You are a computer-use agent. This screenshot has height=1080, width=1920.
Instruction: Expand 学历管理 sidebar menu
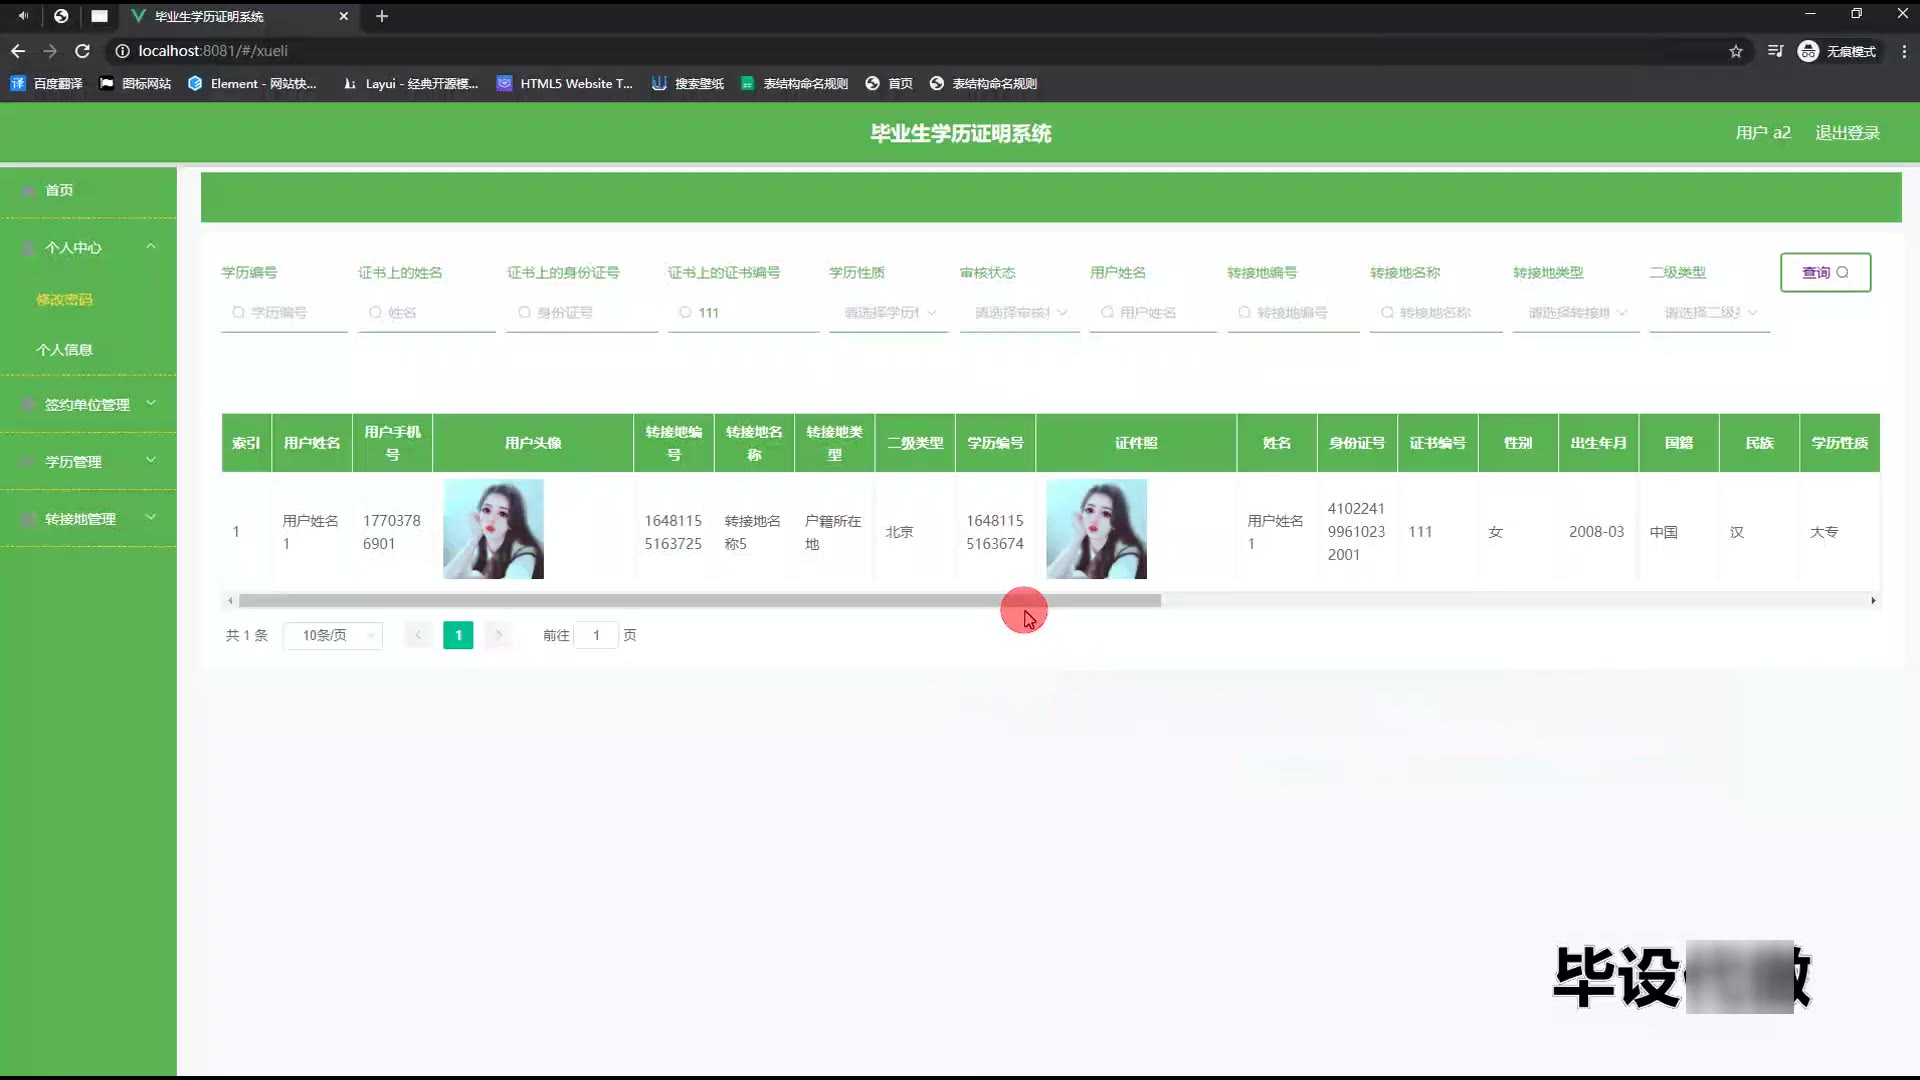point(88,461)
